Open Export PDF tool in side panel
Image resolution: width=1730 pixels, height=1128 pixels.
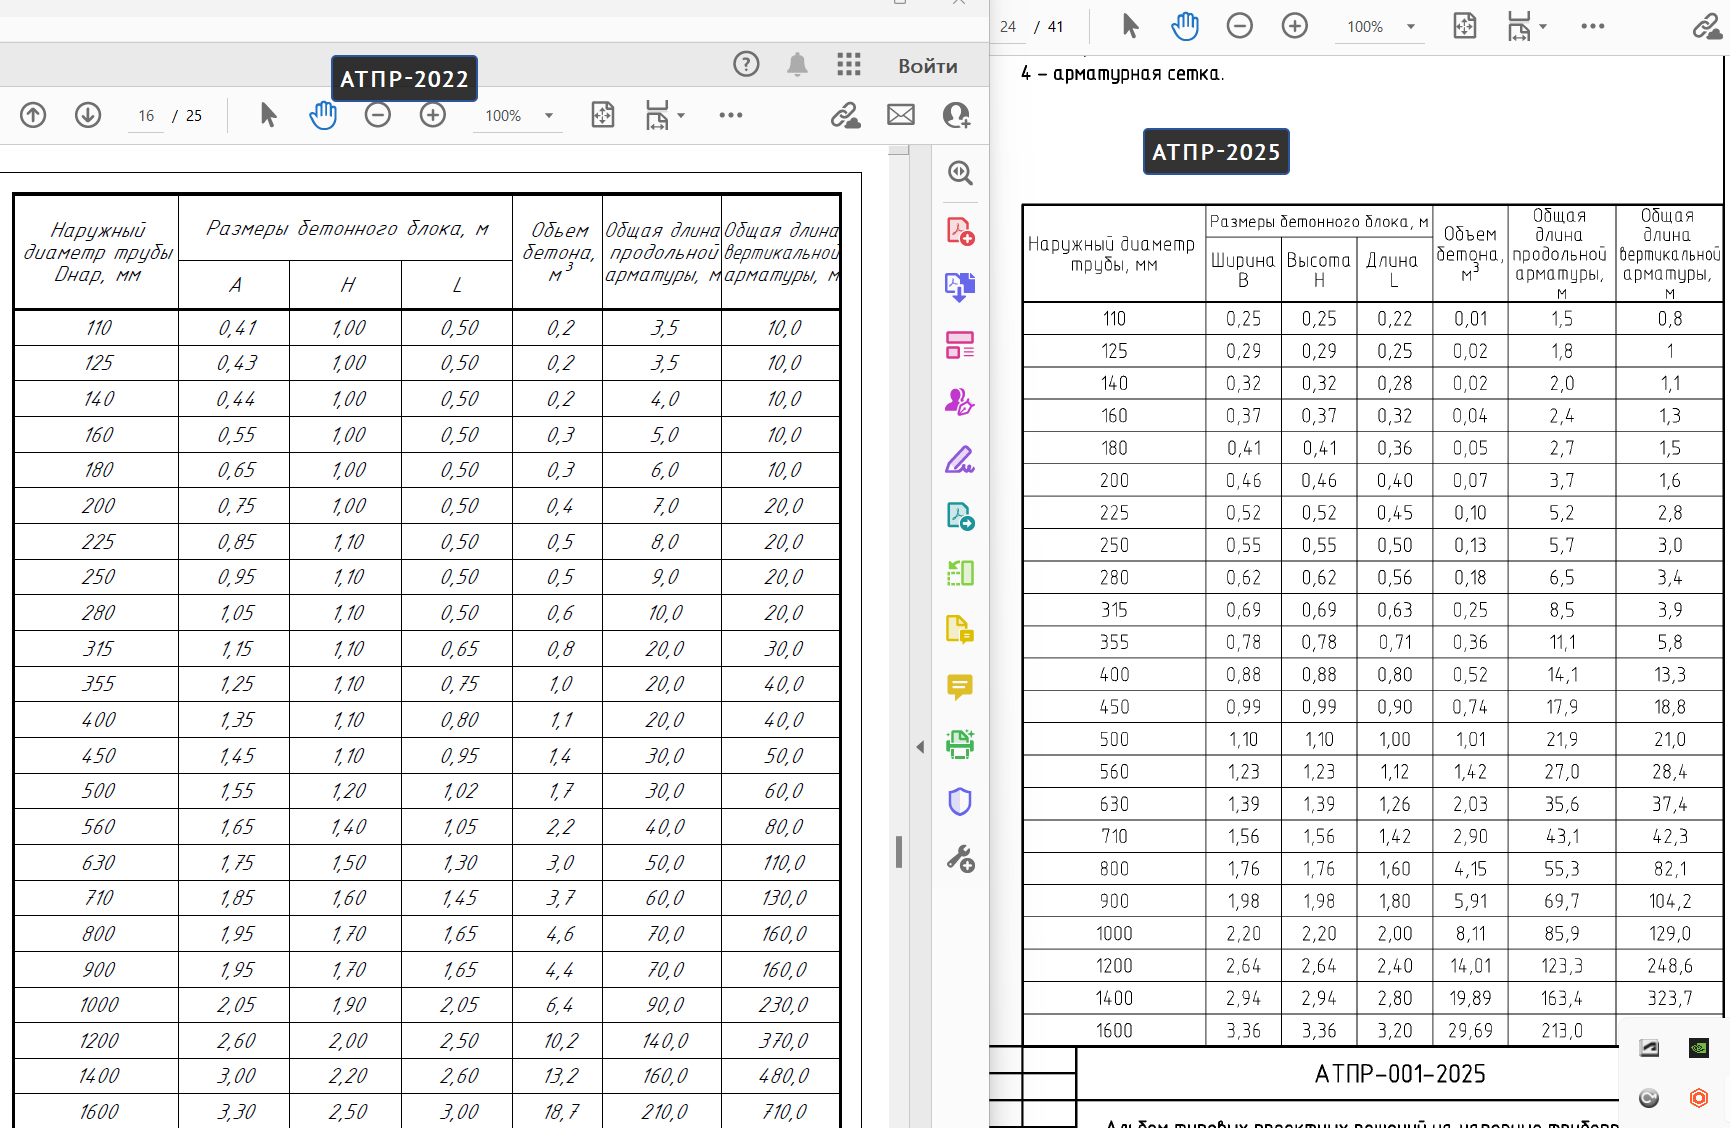(x=960, y=288)
